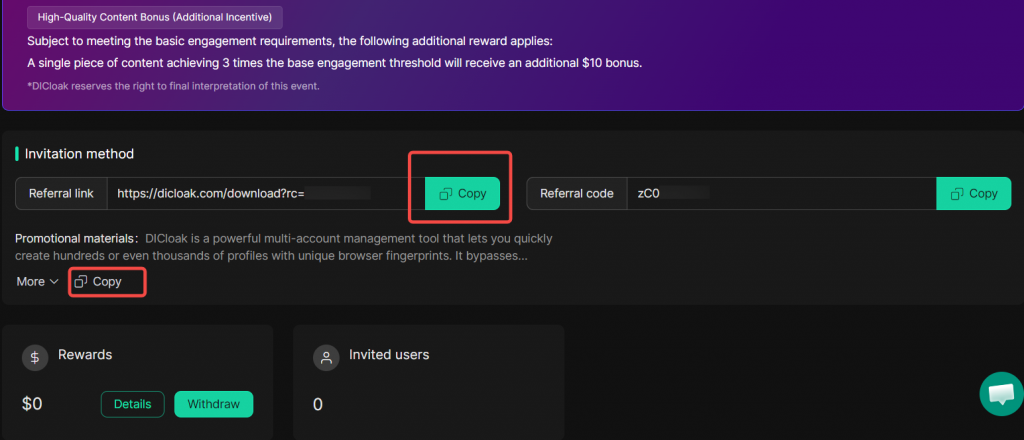Click the Rewards card title

click(85, 354)
